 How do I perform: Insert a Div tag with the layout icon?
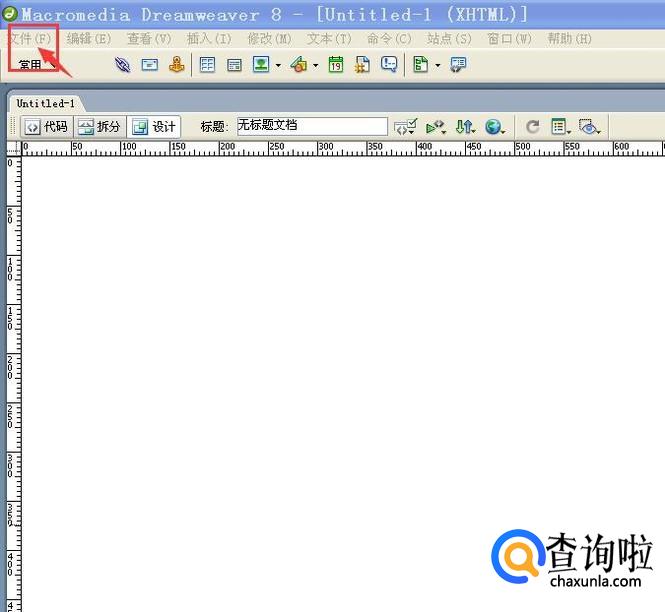coord(234,65)
